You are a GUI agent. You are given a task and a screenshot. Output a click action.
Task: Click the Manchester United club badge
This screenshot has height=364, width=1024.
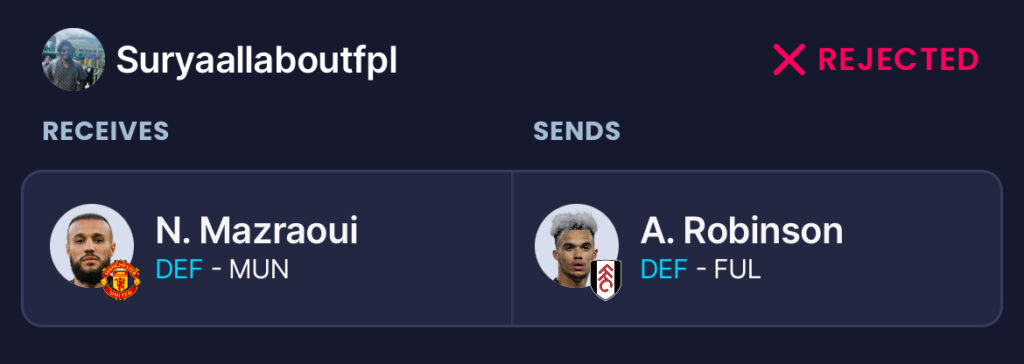121,280
